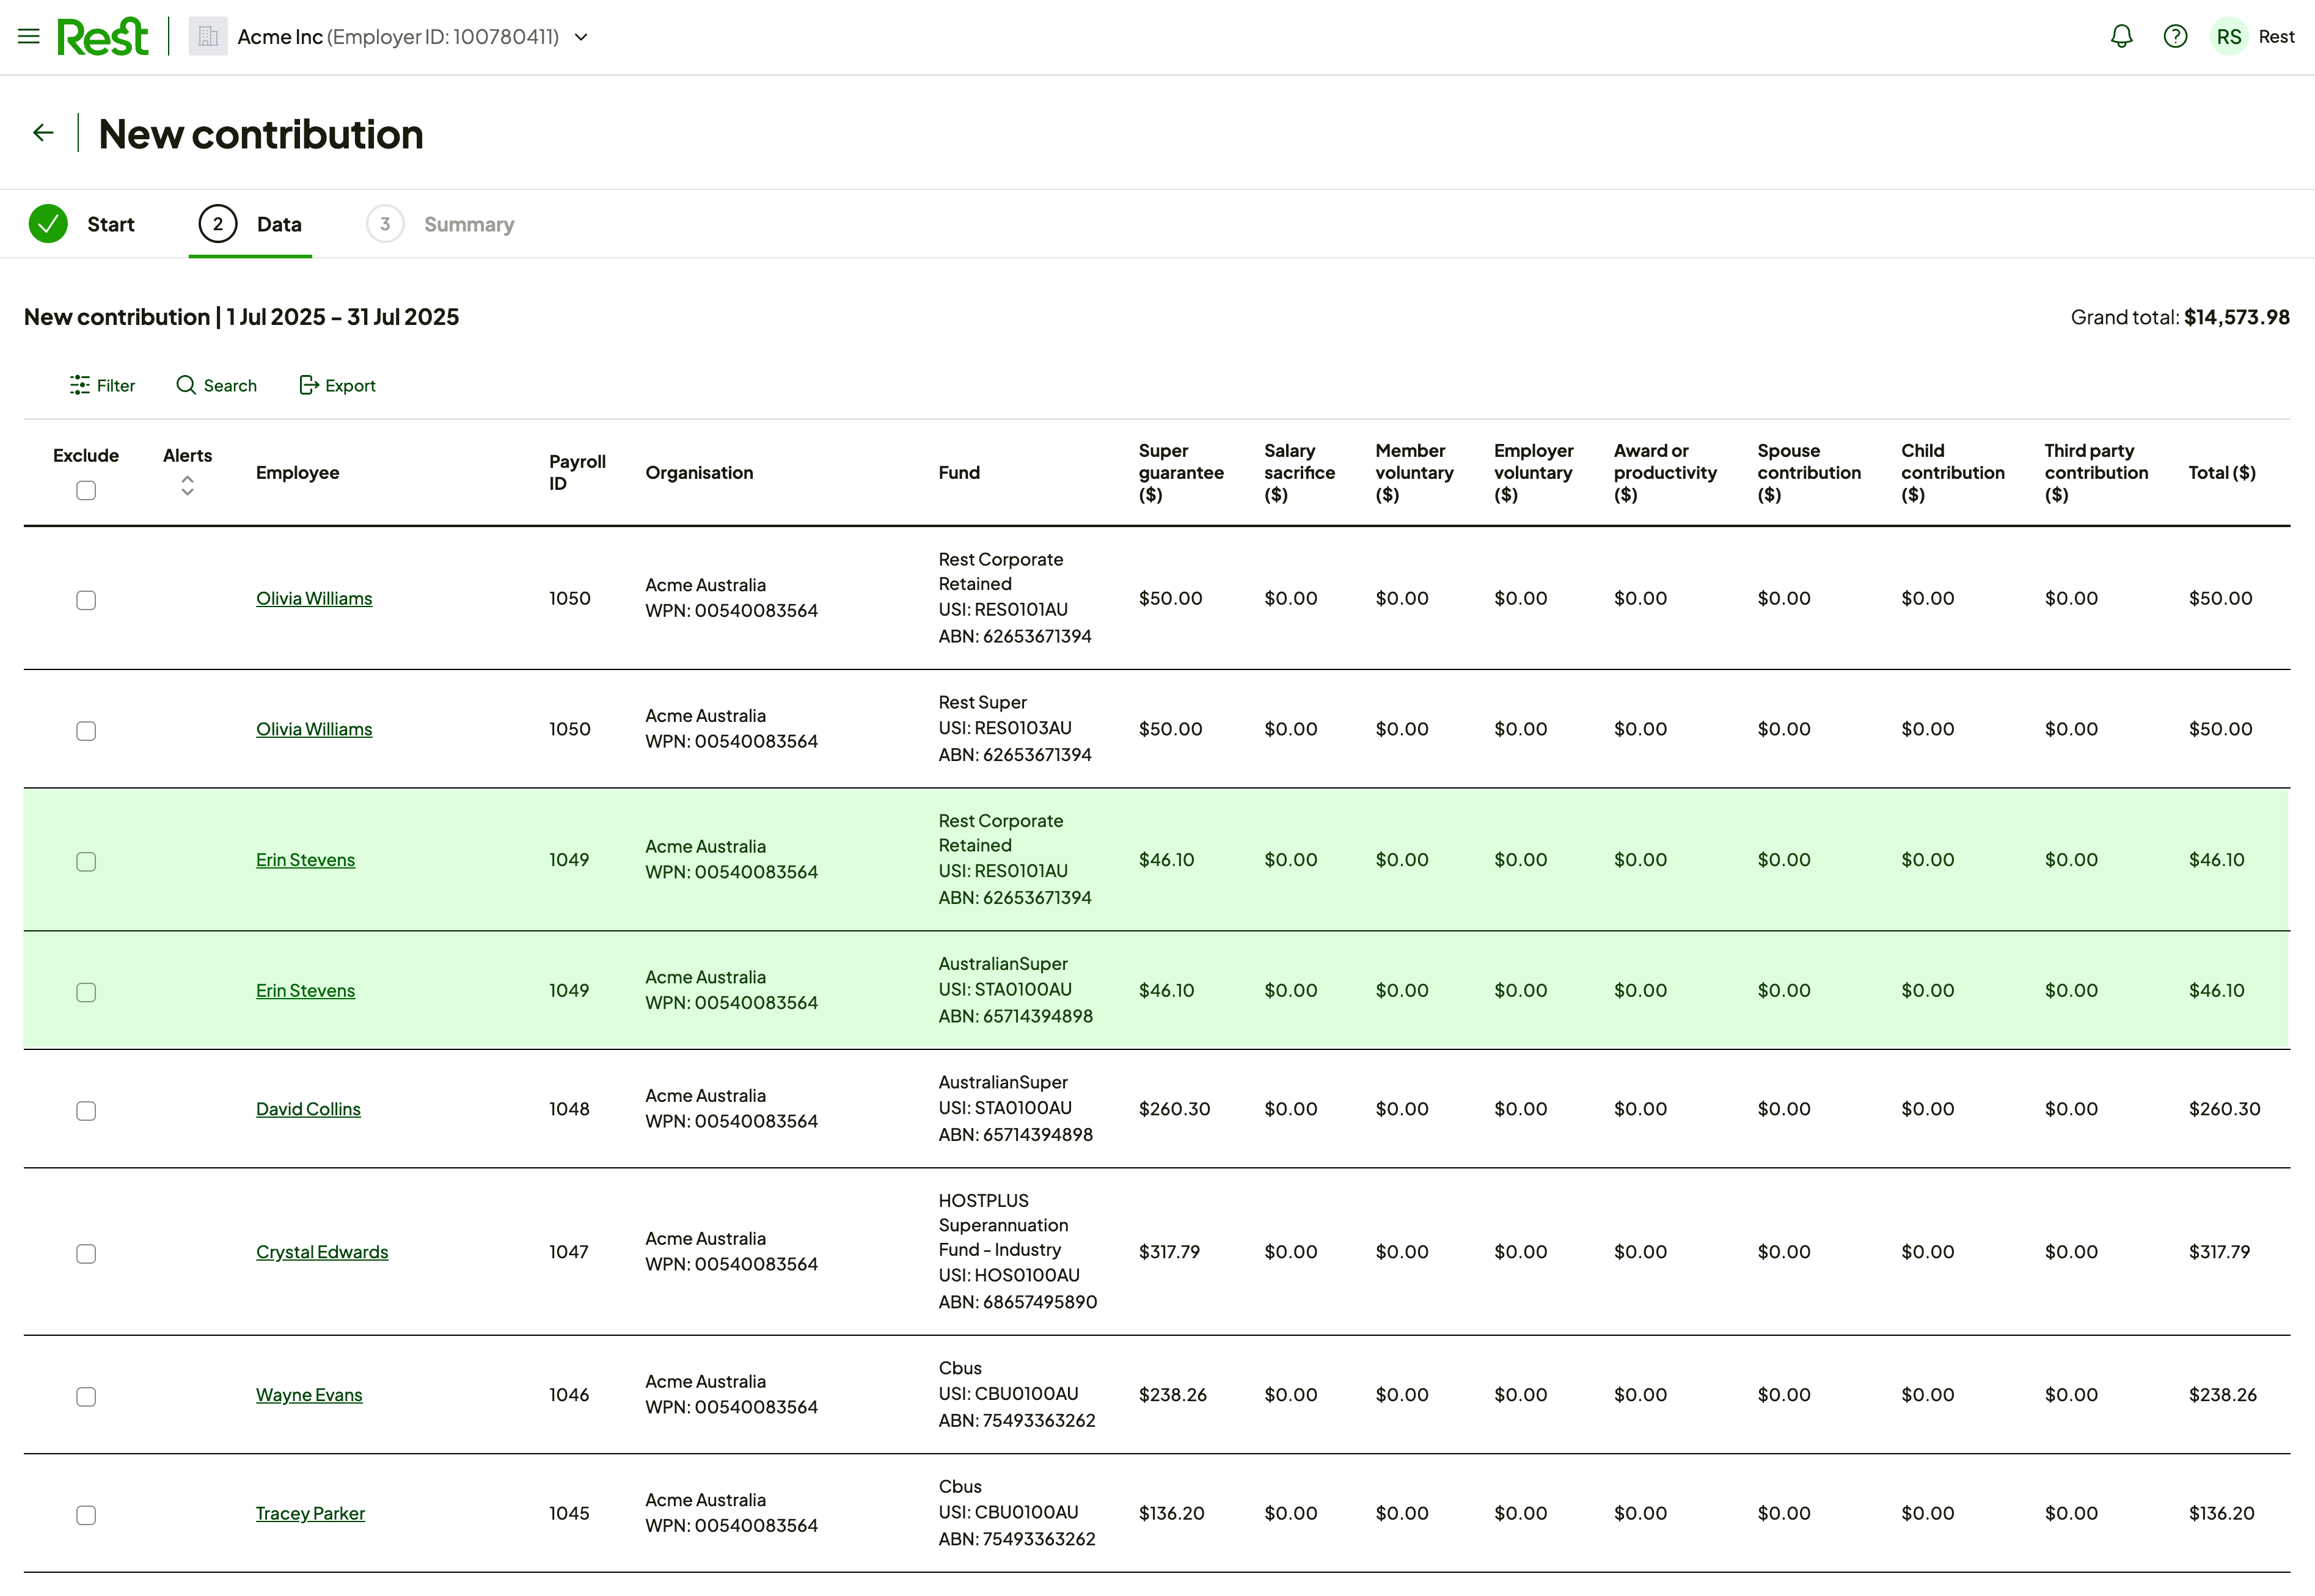The image size is (2315, 1596).
Task: Open the Acme Inc employer dropdown
Action: coord(581,37)
